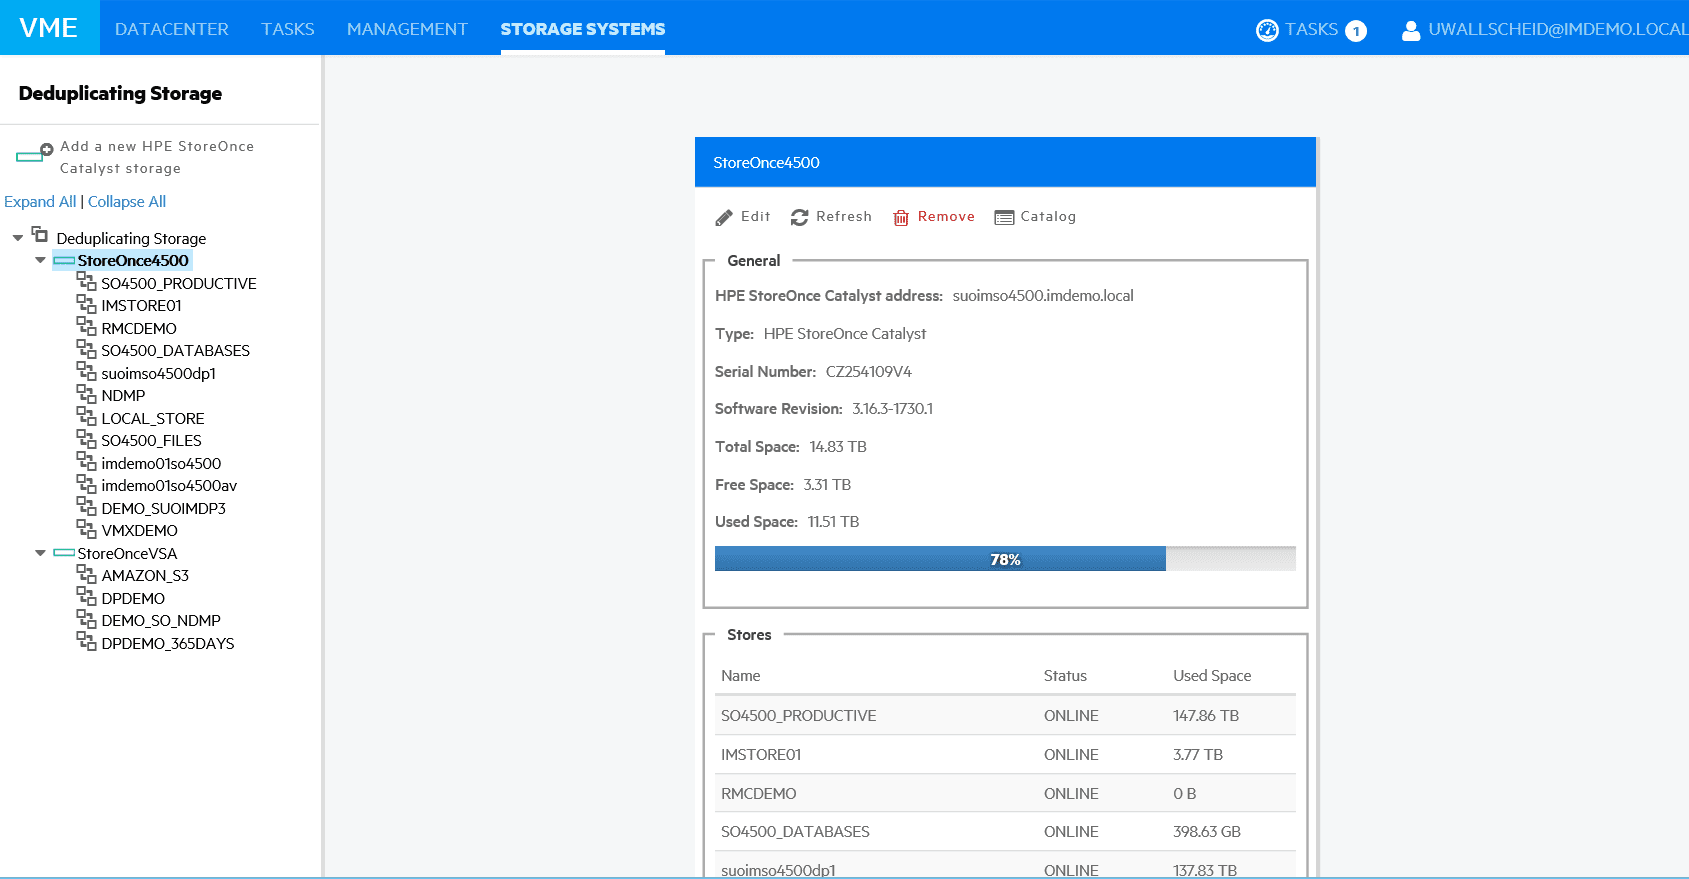Click the IMSTORE01 row in Stores table
Image resolution: width=1689 pixels, height=879 pixels.
coord(1005,754)
